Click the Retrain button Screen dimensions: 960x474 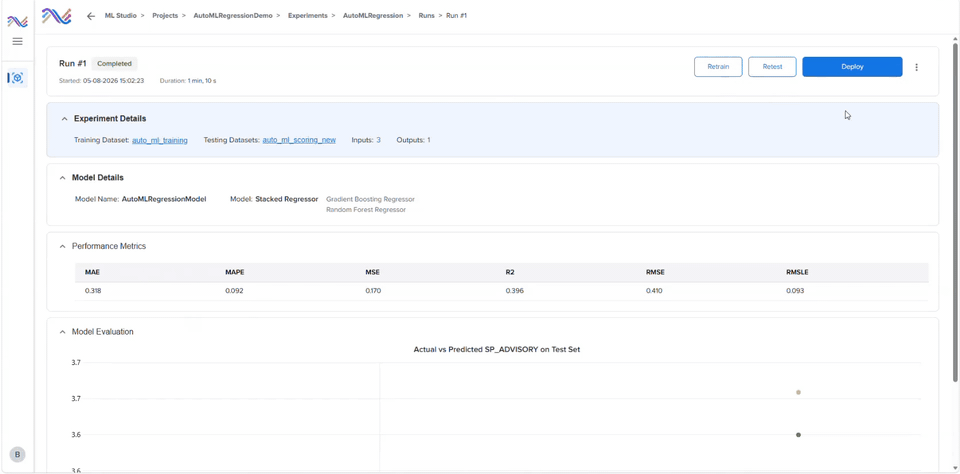click(718, 67)
